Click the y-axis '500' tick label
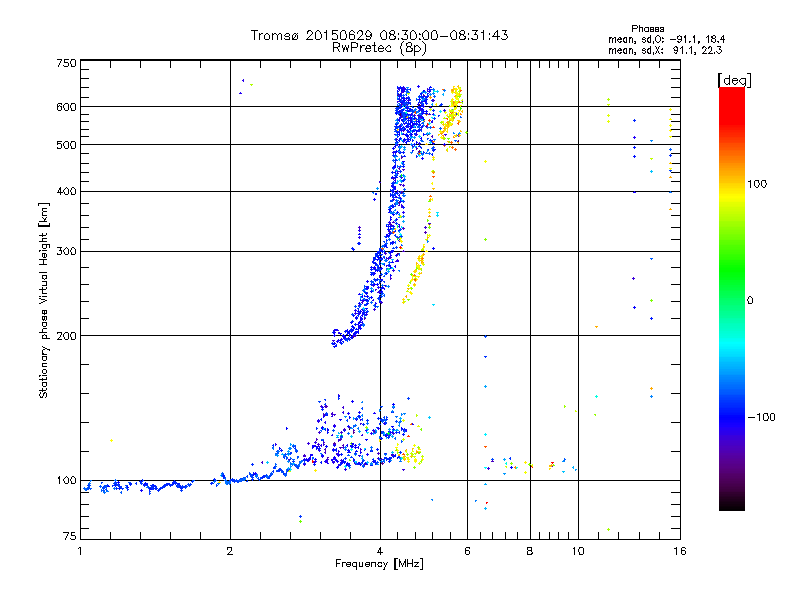The width and height of the screenshot is (800, 600). point(66,145)
